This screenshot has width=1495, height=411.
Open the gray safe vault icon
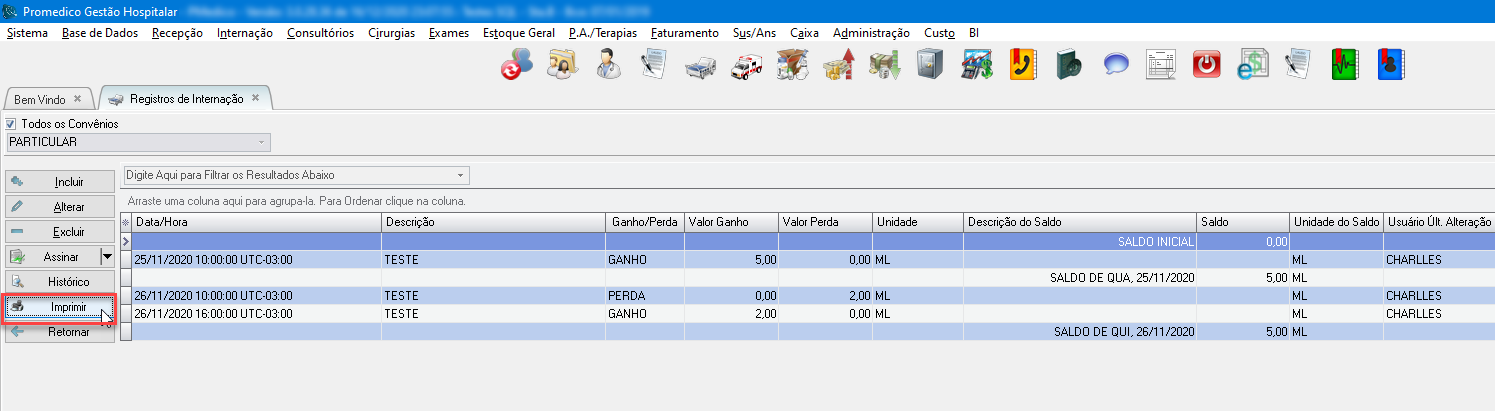click(x=929, y=65)
